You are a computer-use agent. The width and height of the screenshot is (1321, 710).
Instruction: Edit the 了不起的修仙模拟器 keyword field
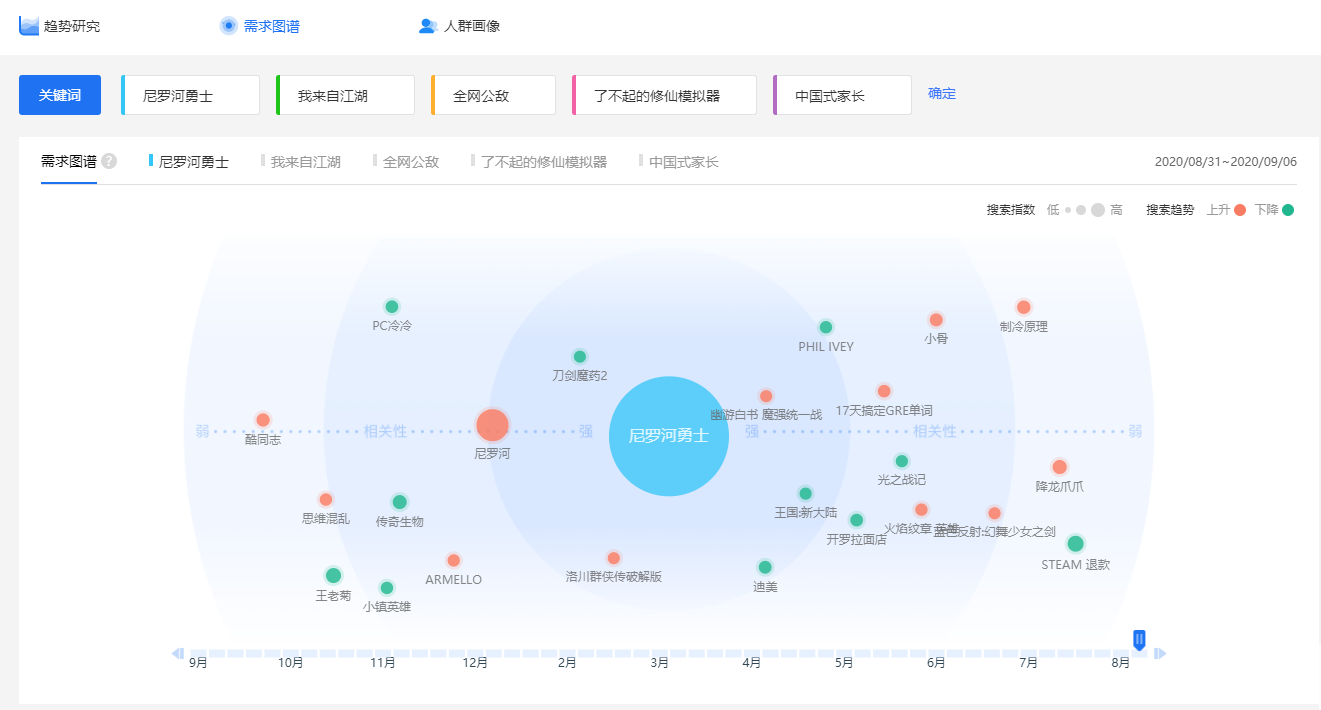[x=664, y=95]
